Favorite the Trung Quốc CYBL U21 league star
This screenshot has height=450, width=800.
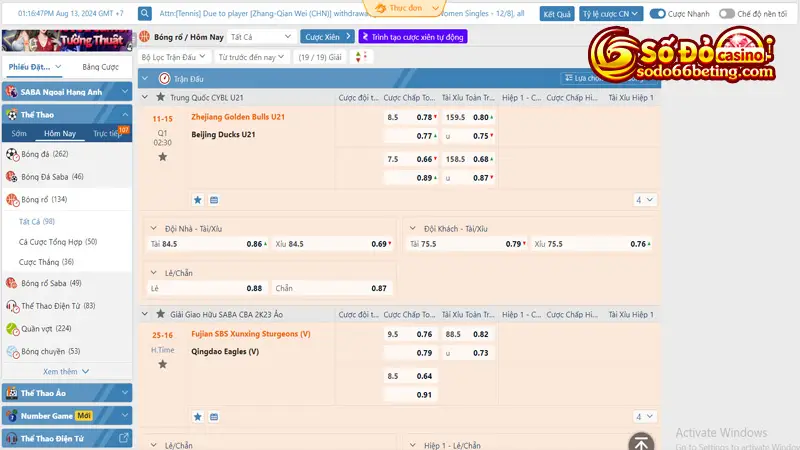pos(160,97)
